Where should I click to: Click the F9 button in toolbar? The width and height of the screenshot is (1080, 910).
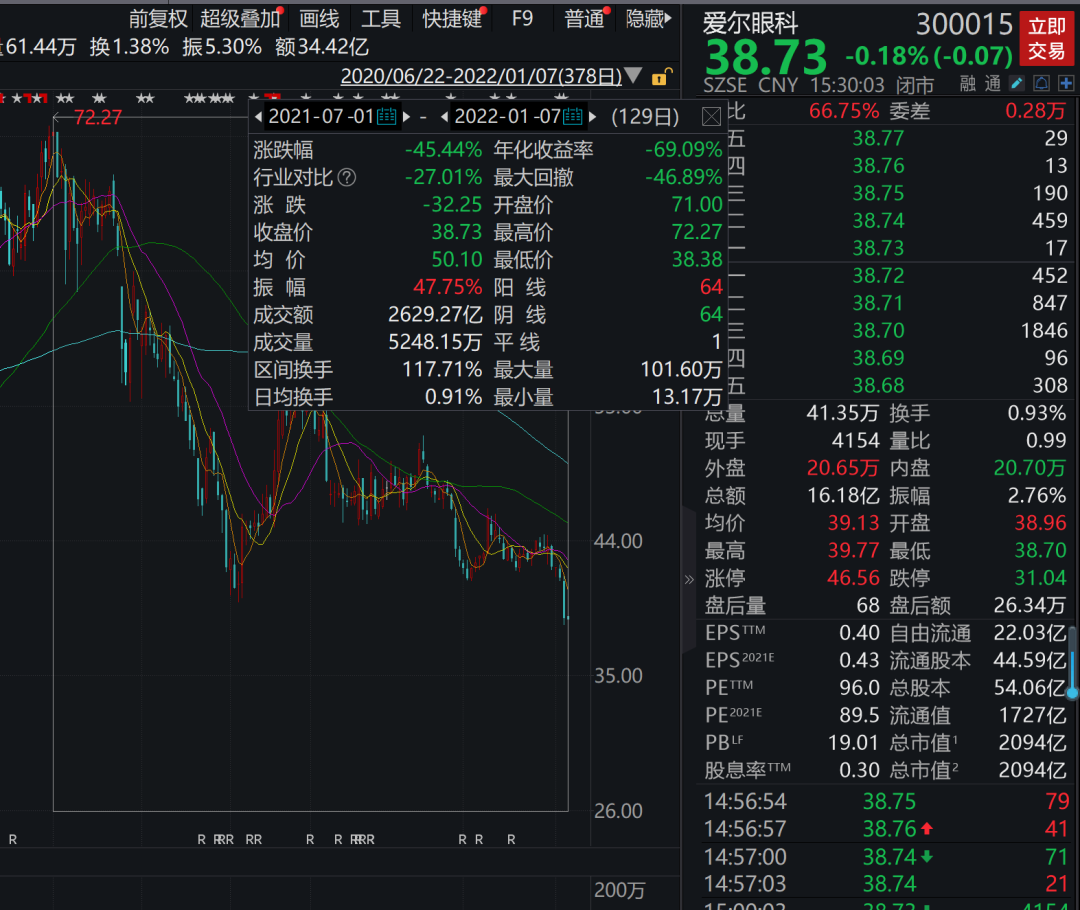click(522, 19)
